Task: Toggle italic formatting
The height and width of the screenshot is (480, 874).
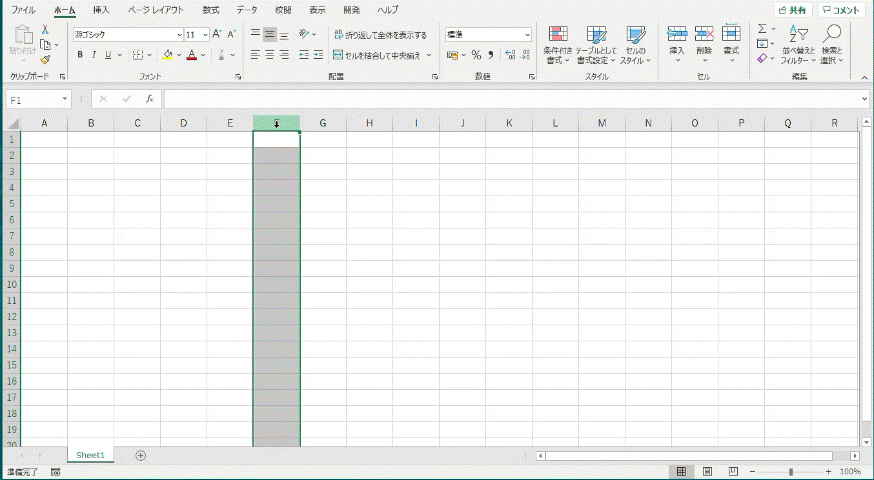Action: (93, 55)
